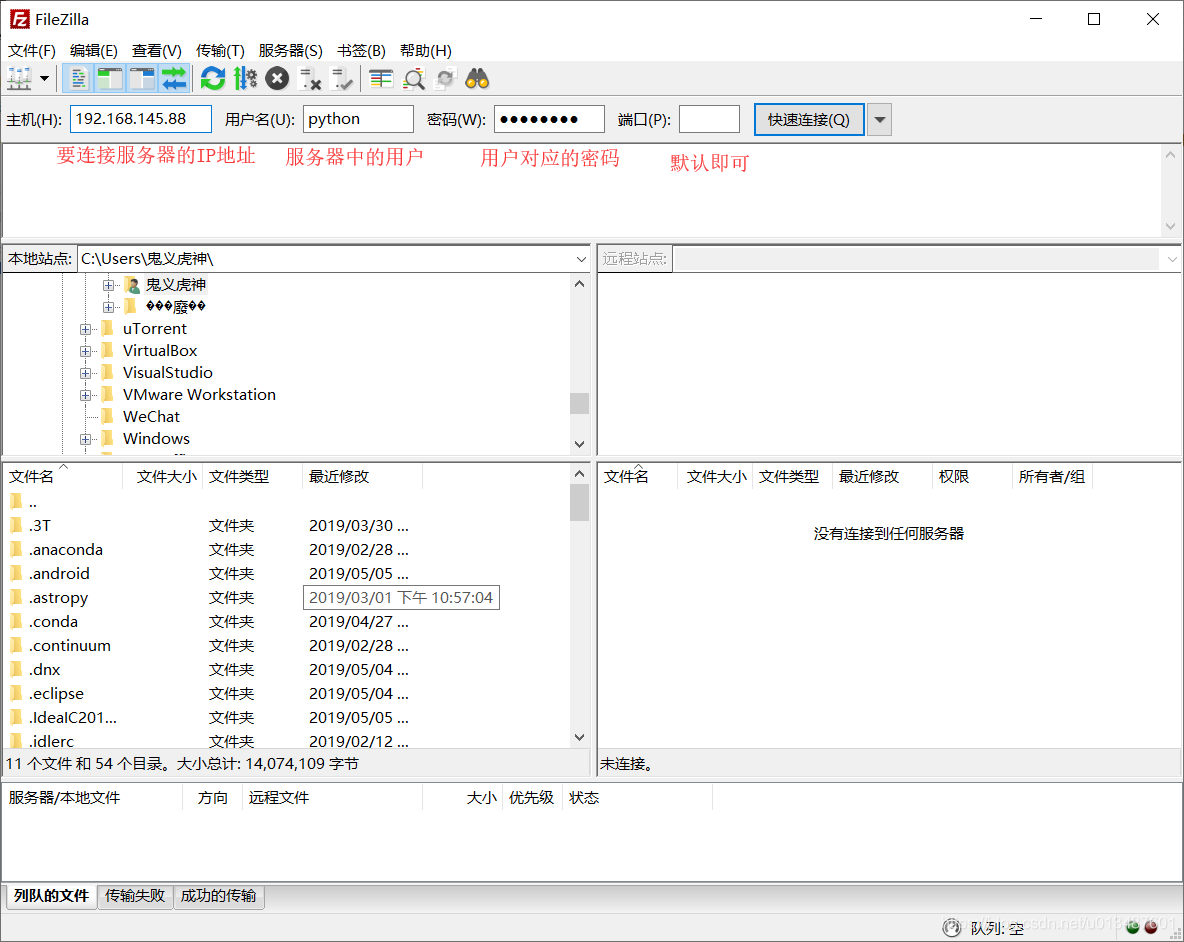1184x942 pixels.
Task: Toggle synchronized browsing icon
Action: pos(446,78)
